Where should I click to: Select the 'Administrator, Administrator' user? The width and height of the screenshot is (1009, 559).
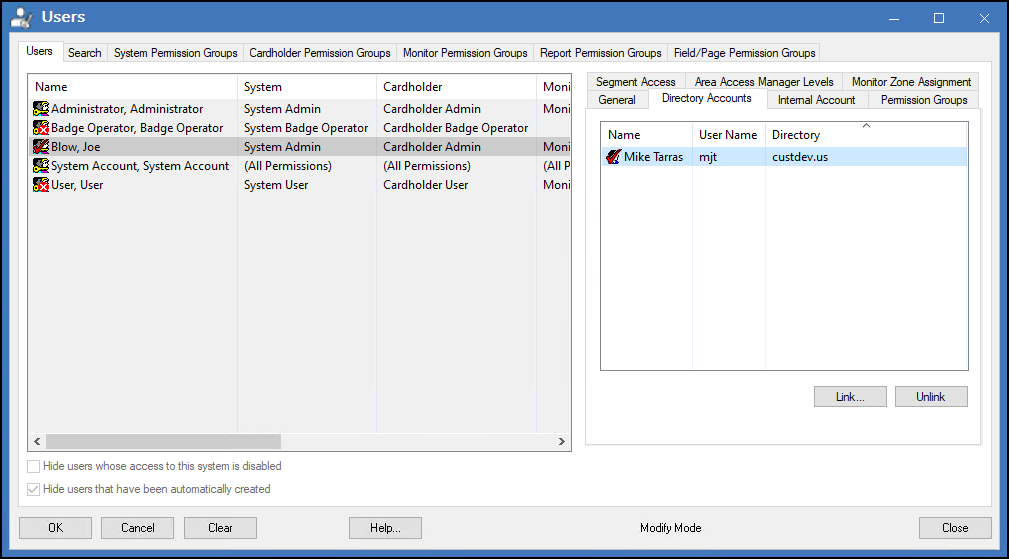127,109
